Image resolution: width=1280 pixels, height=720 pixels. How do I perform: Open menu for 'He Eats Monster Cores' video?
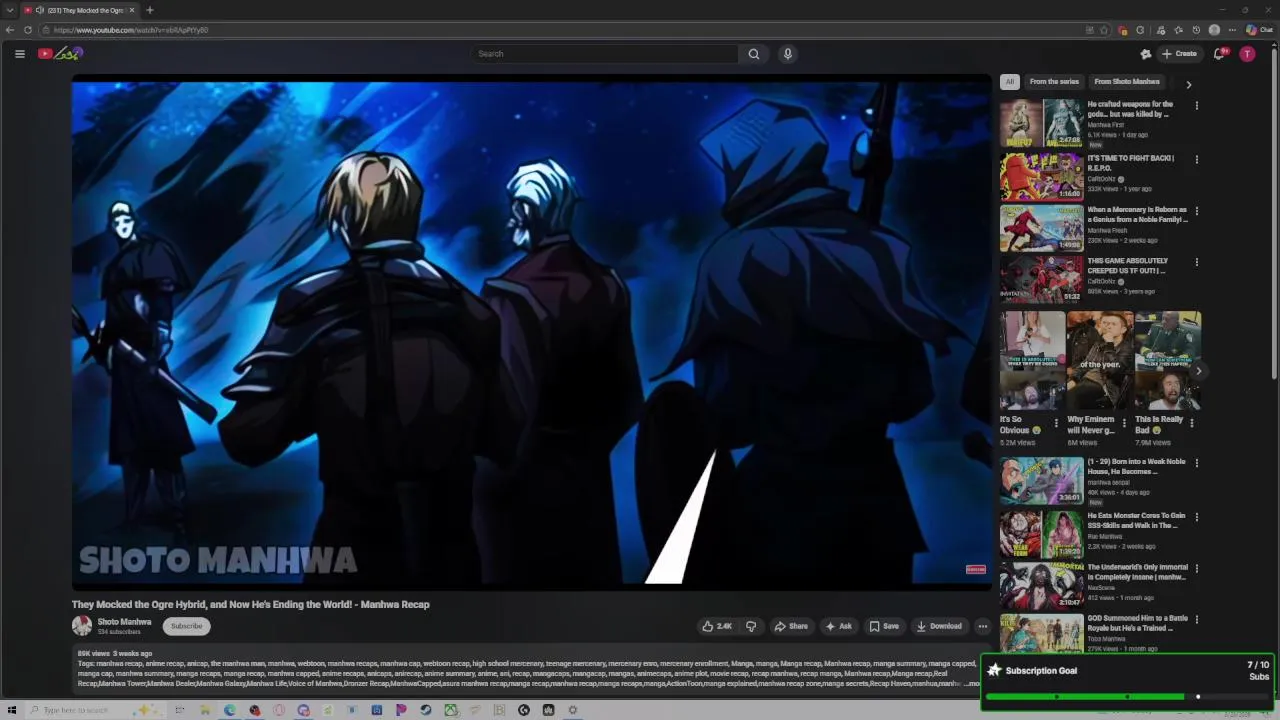pyautogui.click(x=1196, y=517)
